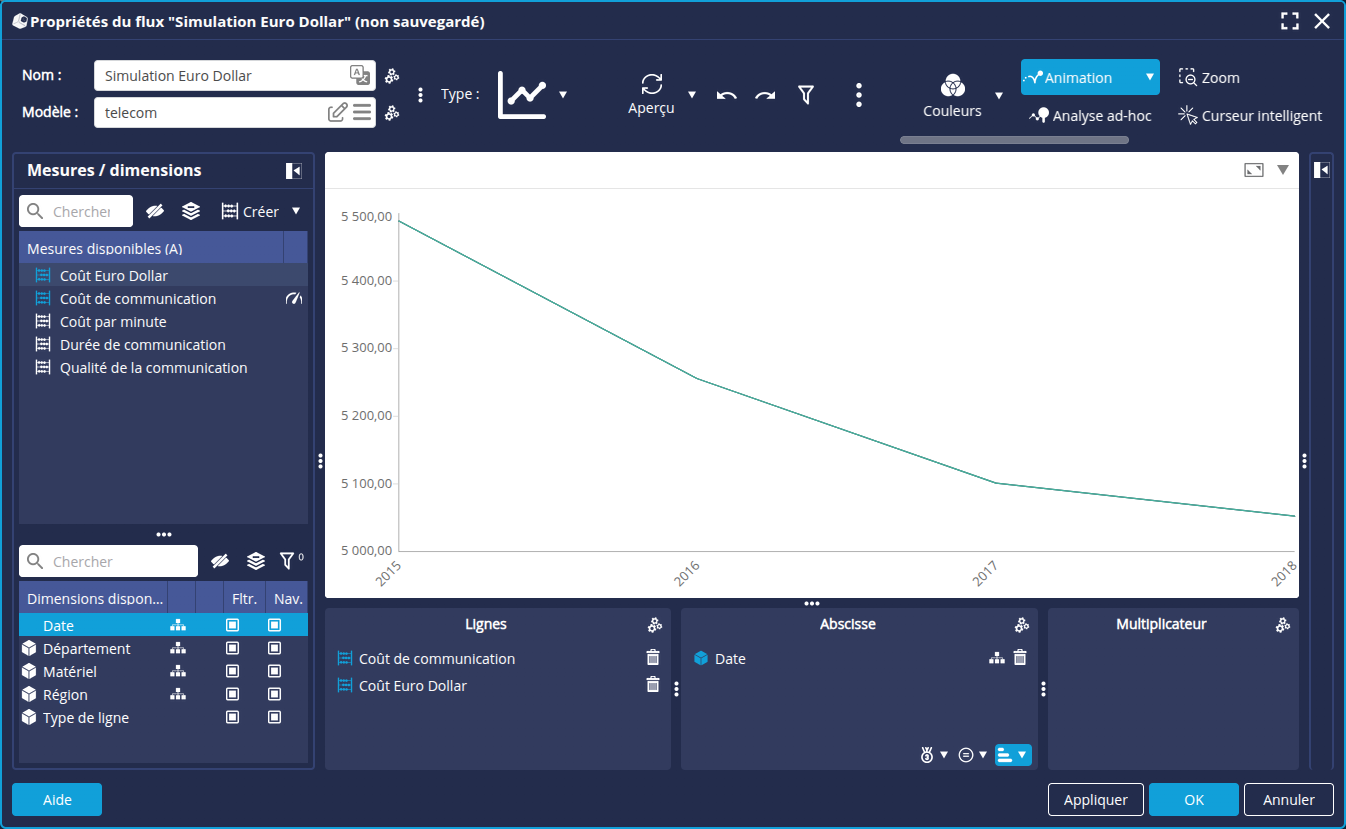Image resolution: width=1346 pixels, height=829 pixels.
Task: Open the filter funnel in top toolbar
Action: 806,94
